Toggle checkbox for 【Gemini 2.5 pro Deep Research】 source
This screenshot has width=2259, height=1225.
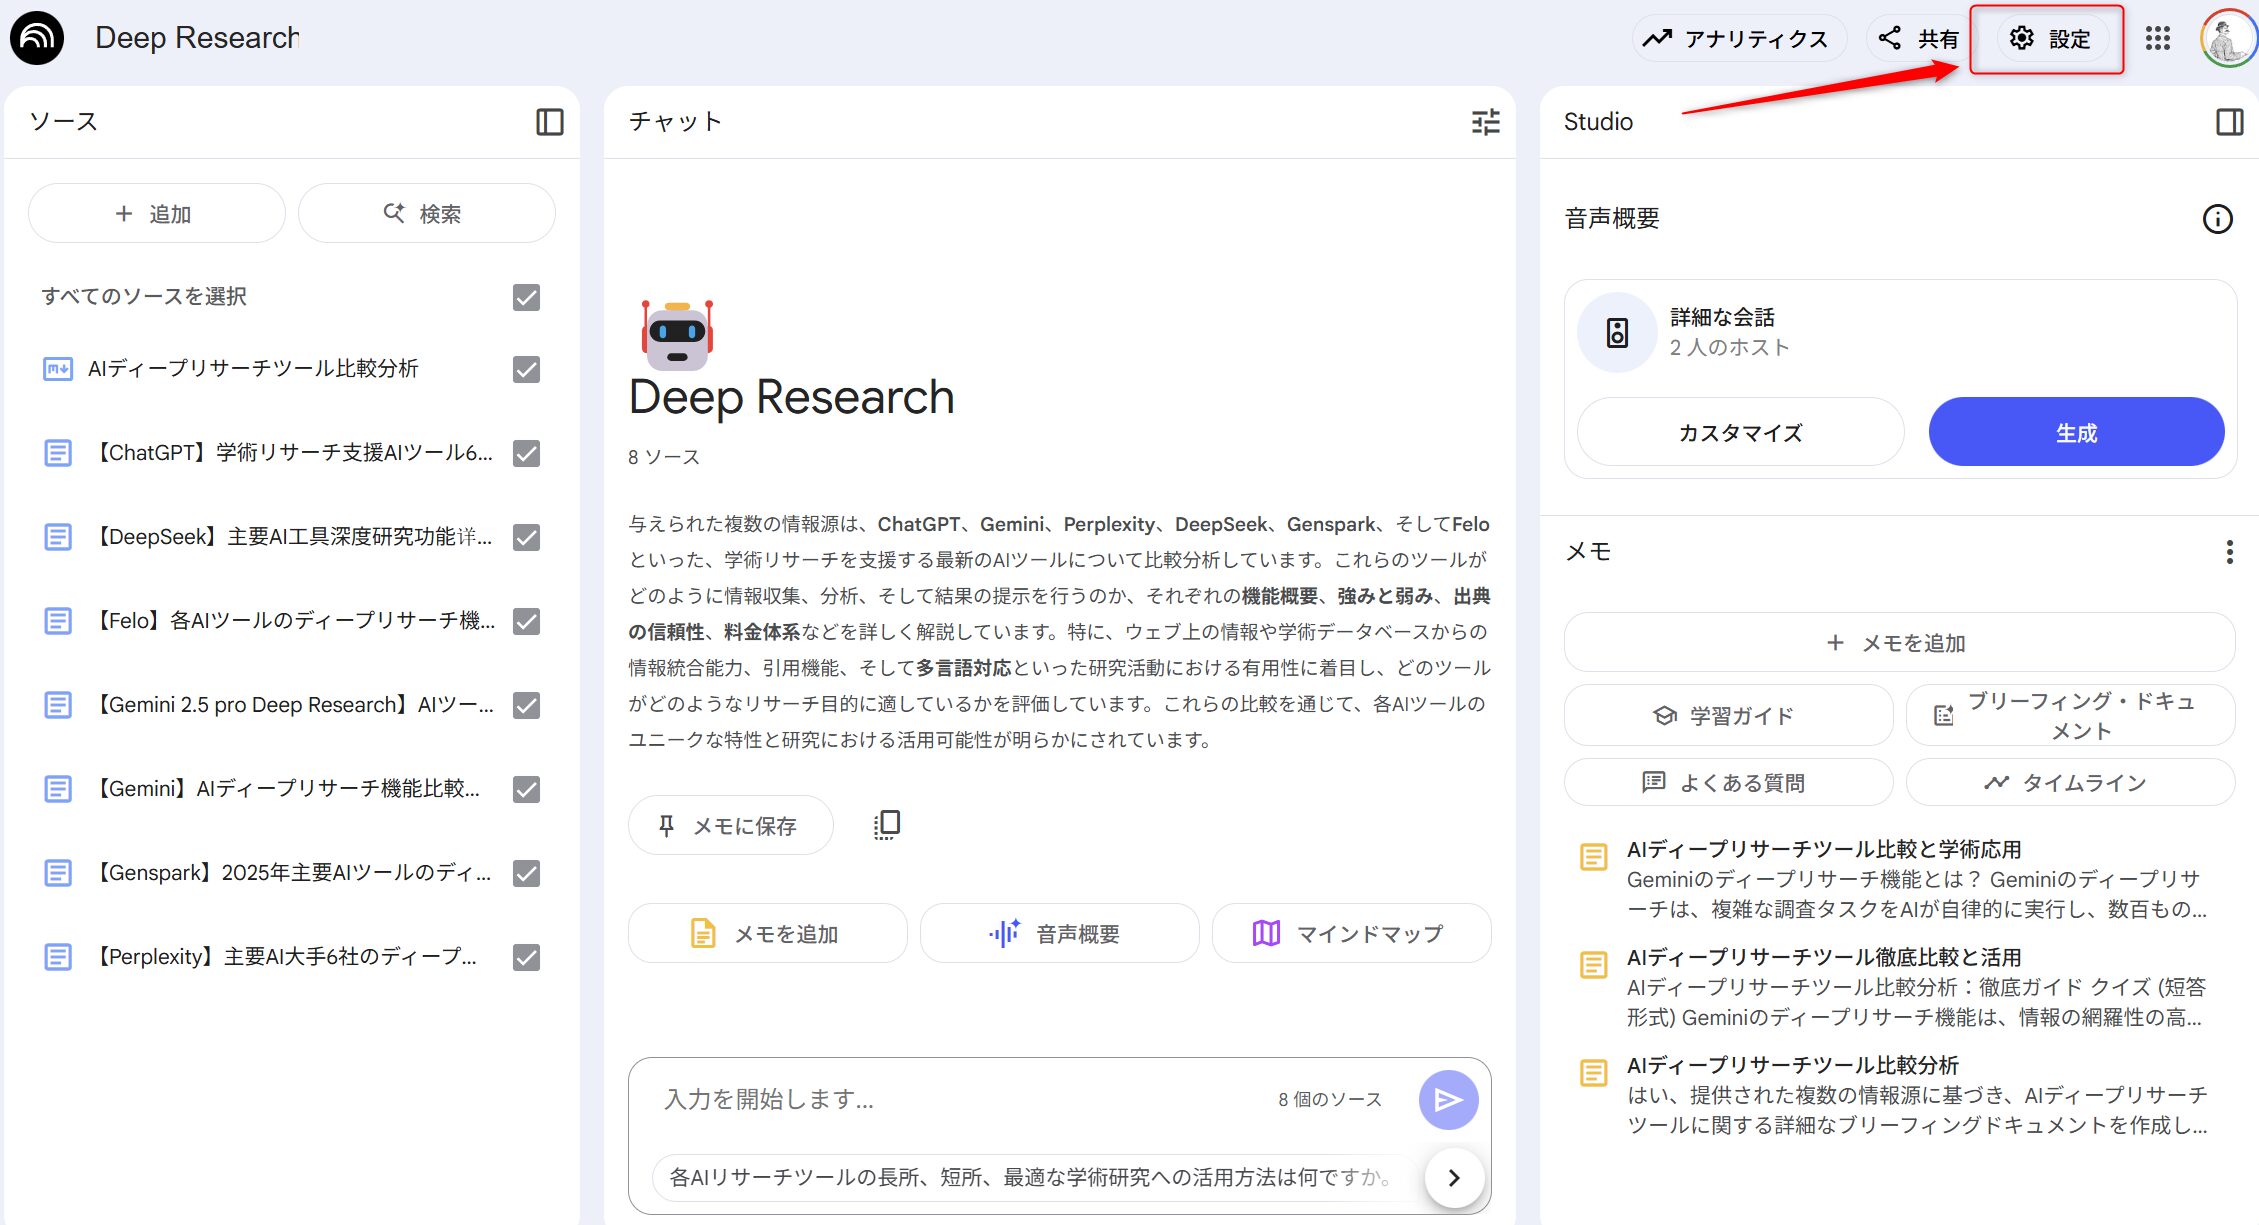click(x=526, y=705)
